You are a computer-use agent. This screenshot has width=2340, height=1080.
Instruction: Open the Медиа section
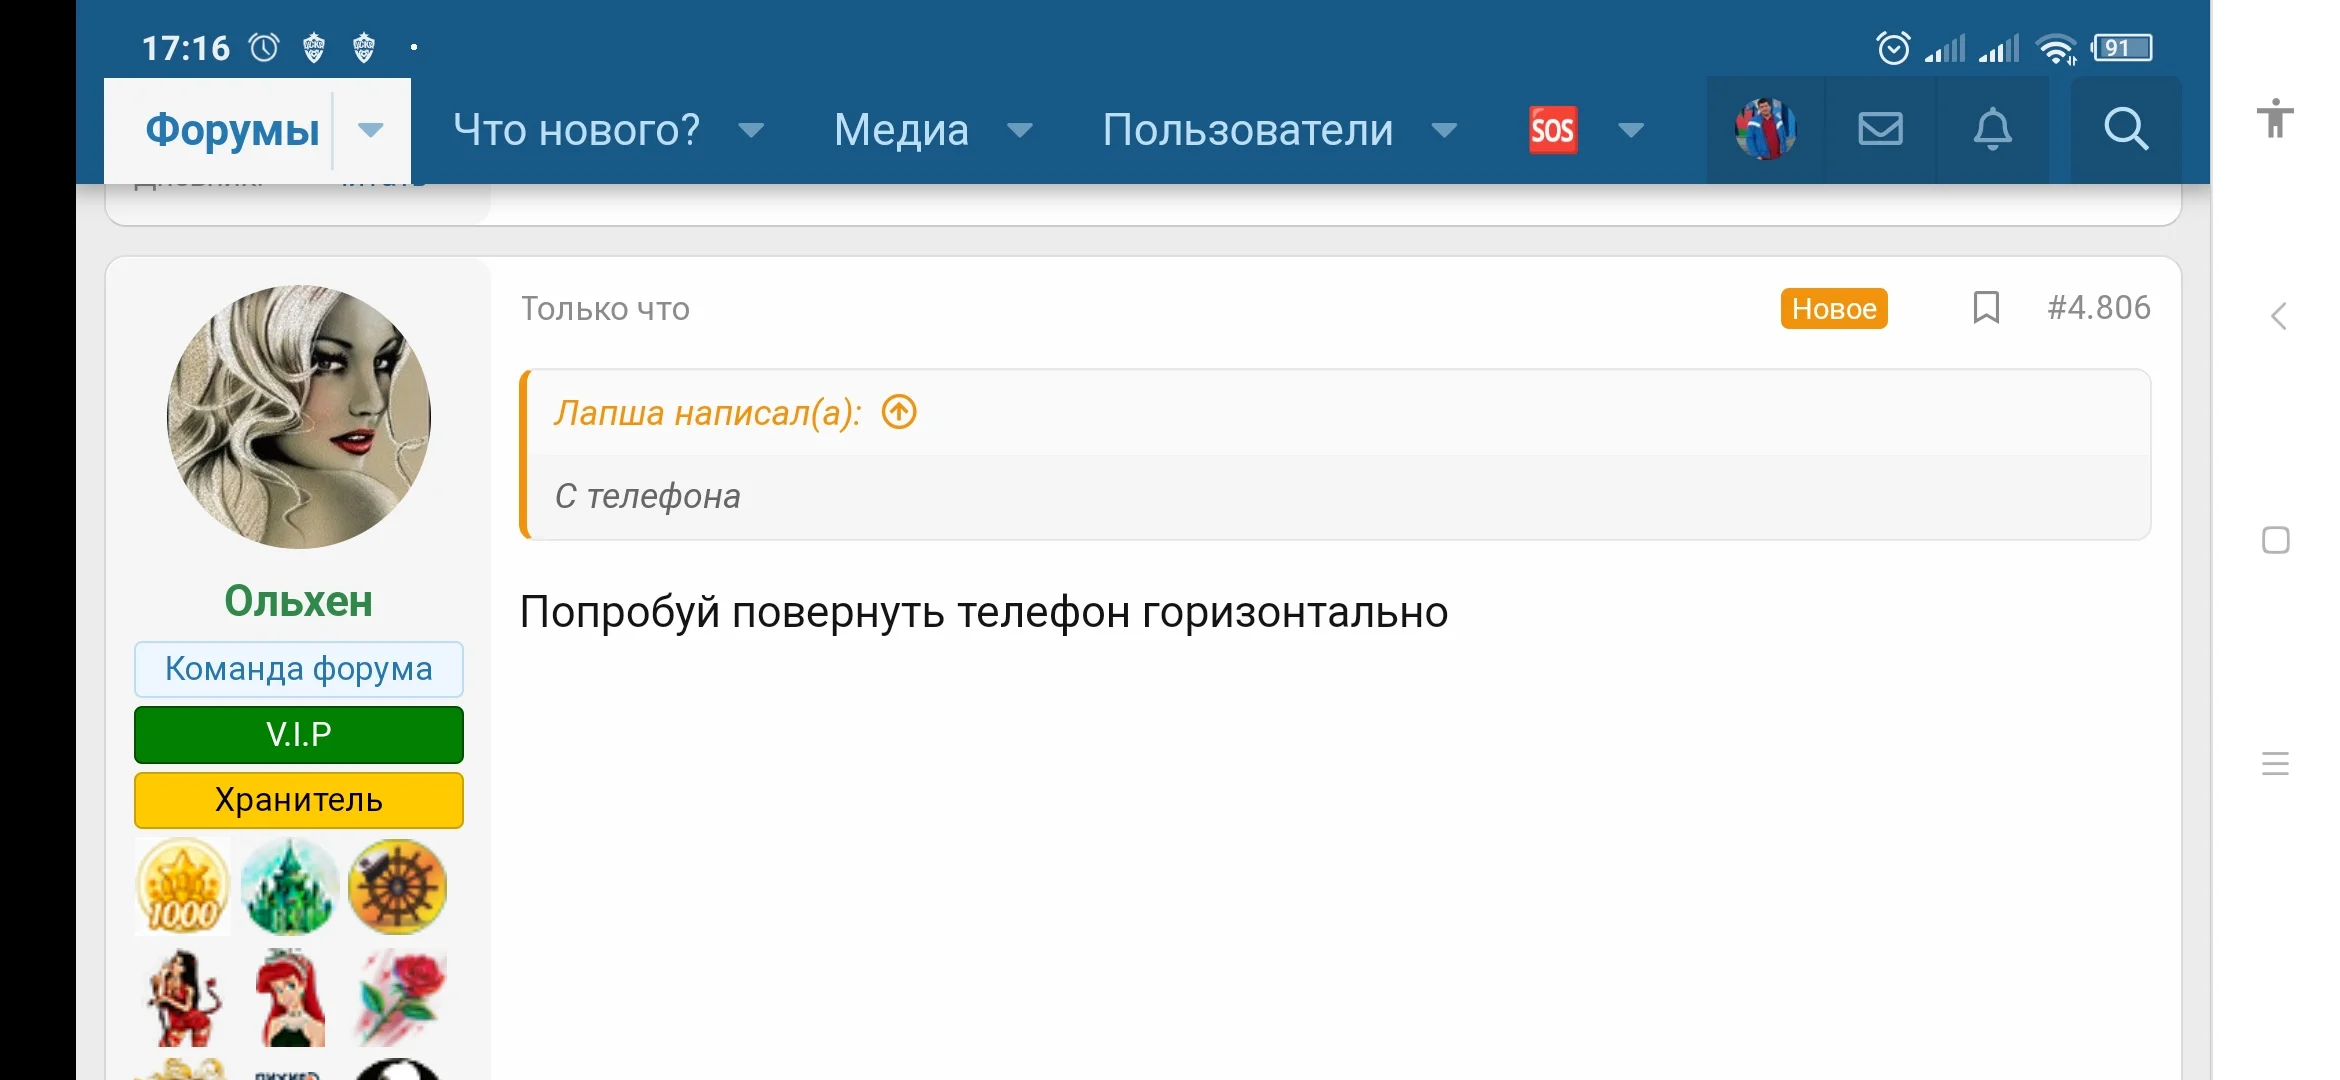pos(901,130)
